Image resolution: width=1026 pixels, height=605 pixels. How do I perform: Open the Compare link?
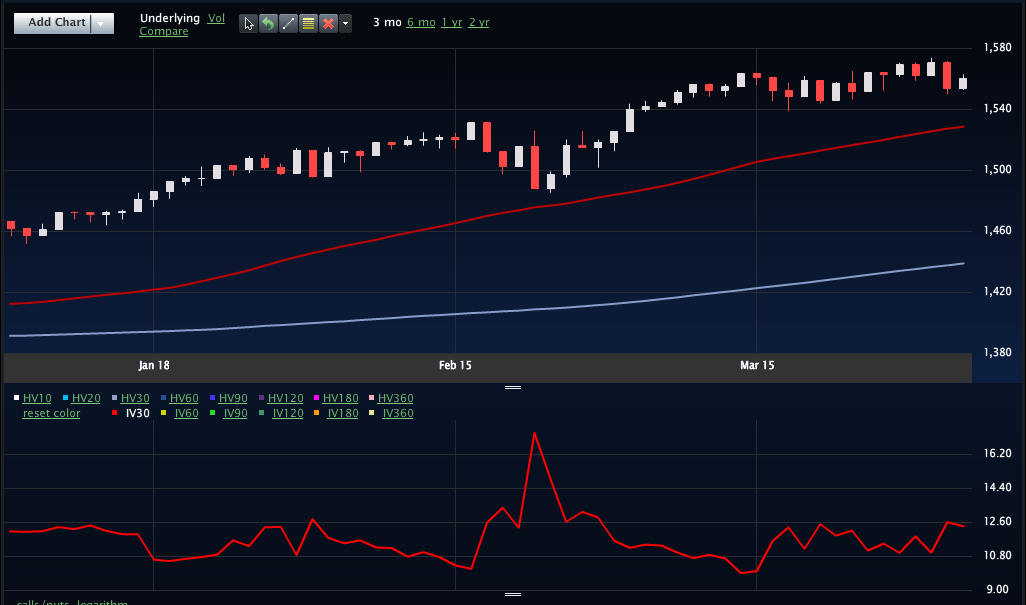[163, 32]
